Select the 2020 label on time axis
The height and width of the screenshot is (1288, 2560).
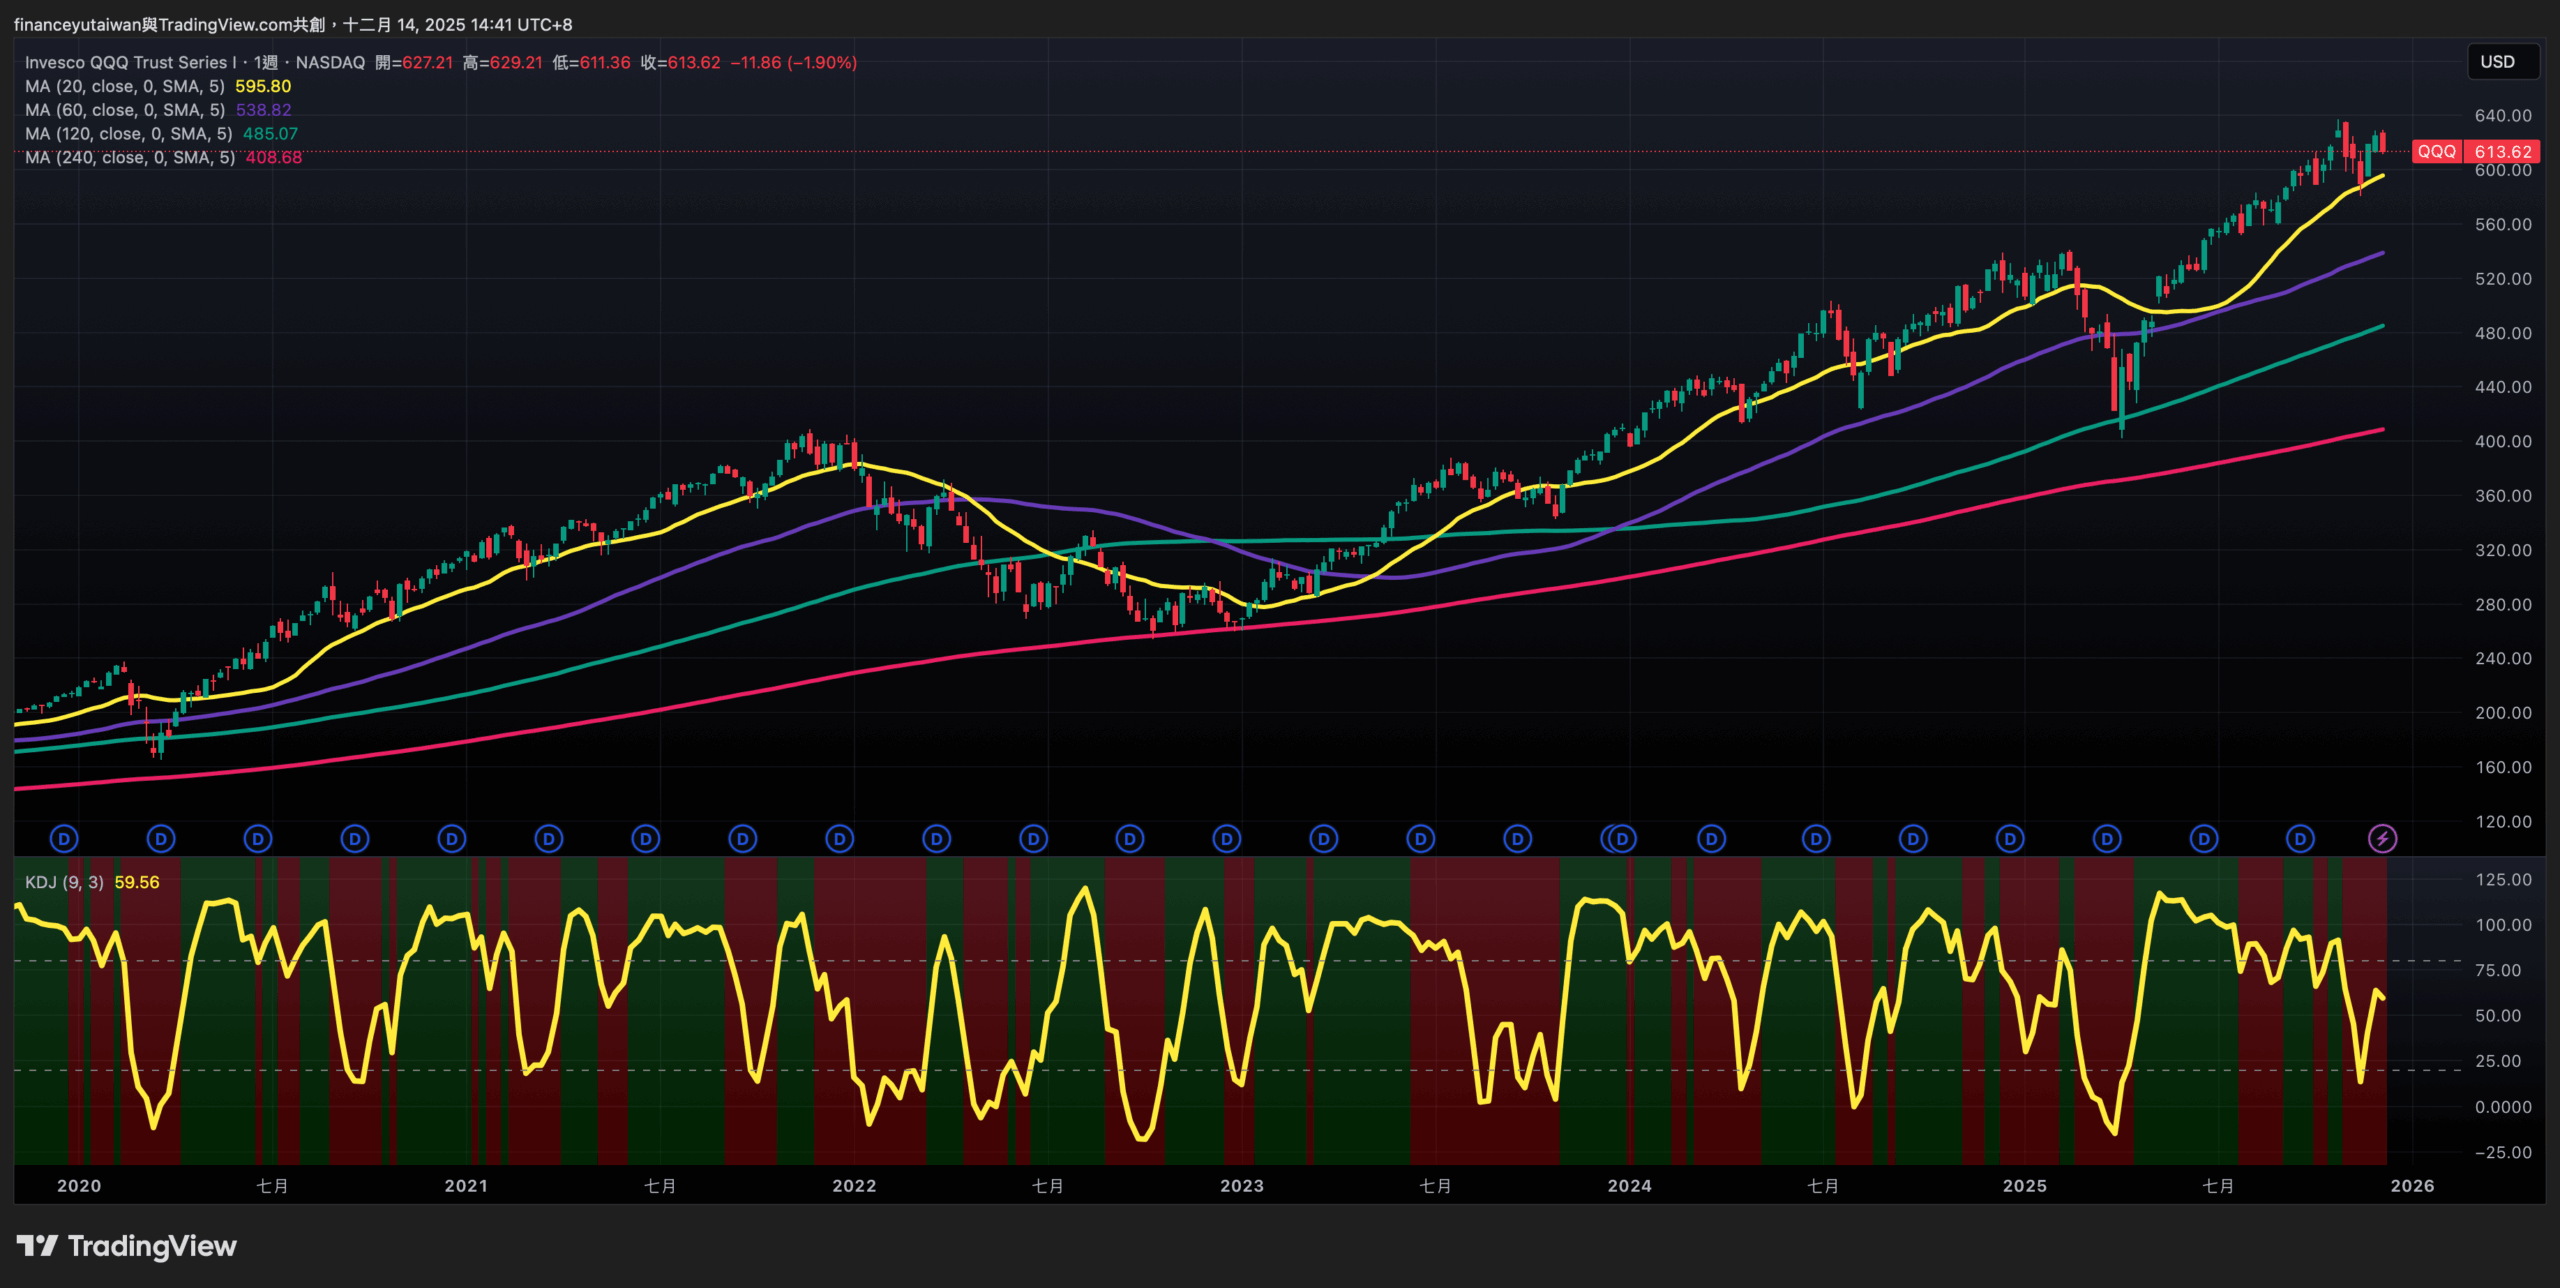point(79,1186)
